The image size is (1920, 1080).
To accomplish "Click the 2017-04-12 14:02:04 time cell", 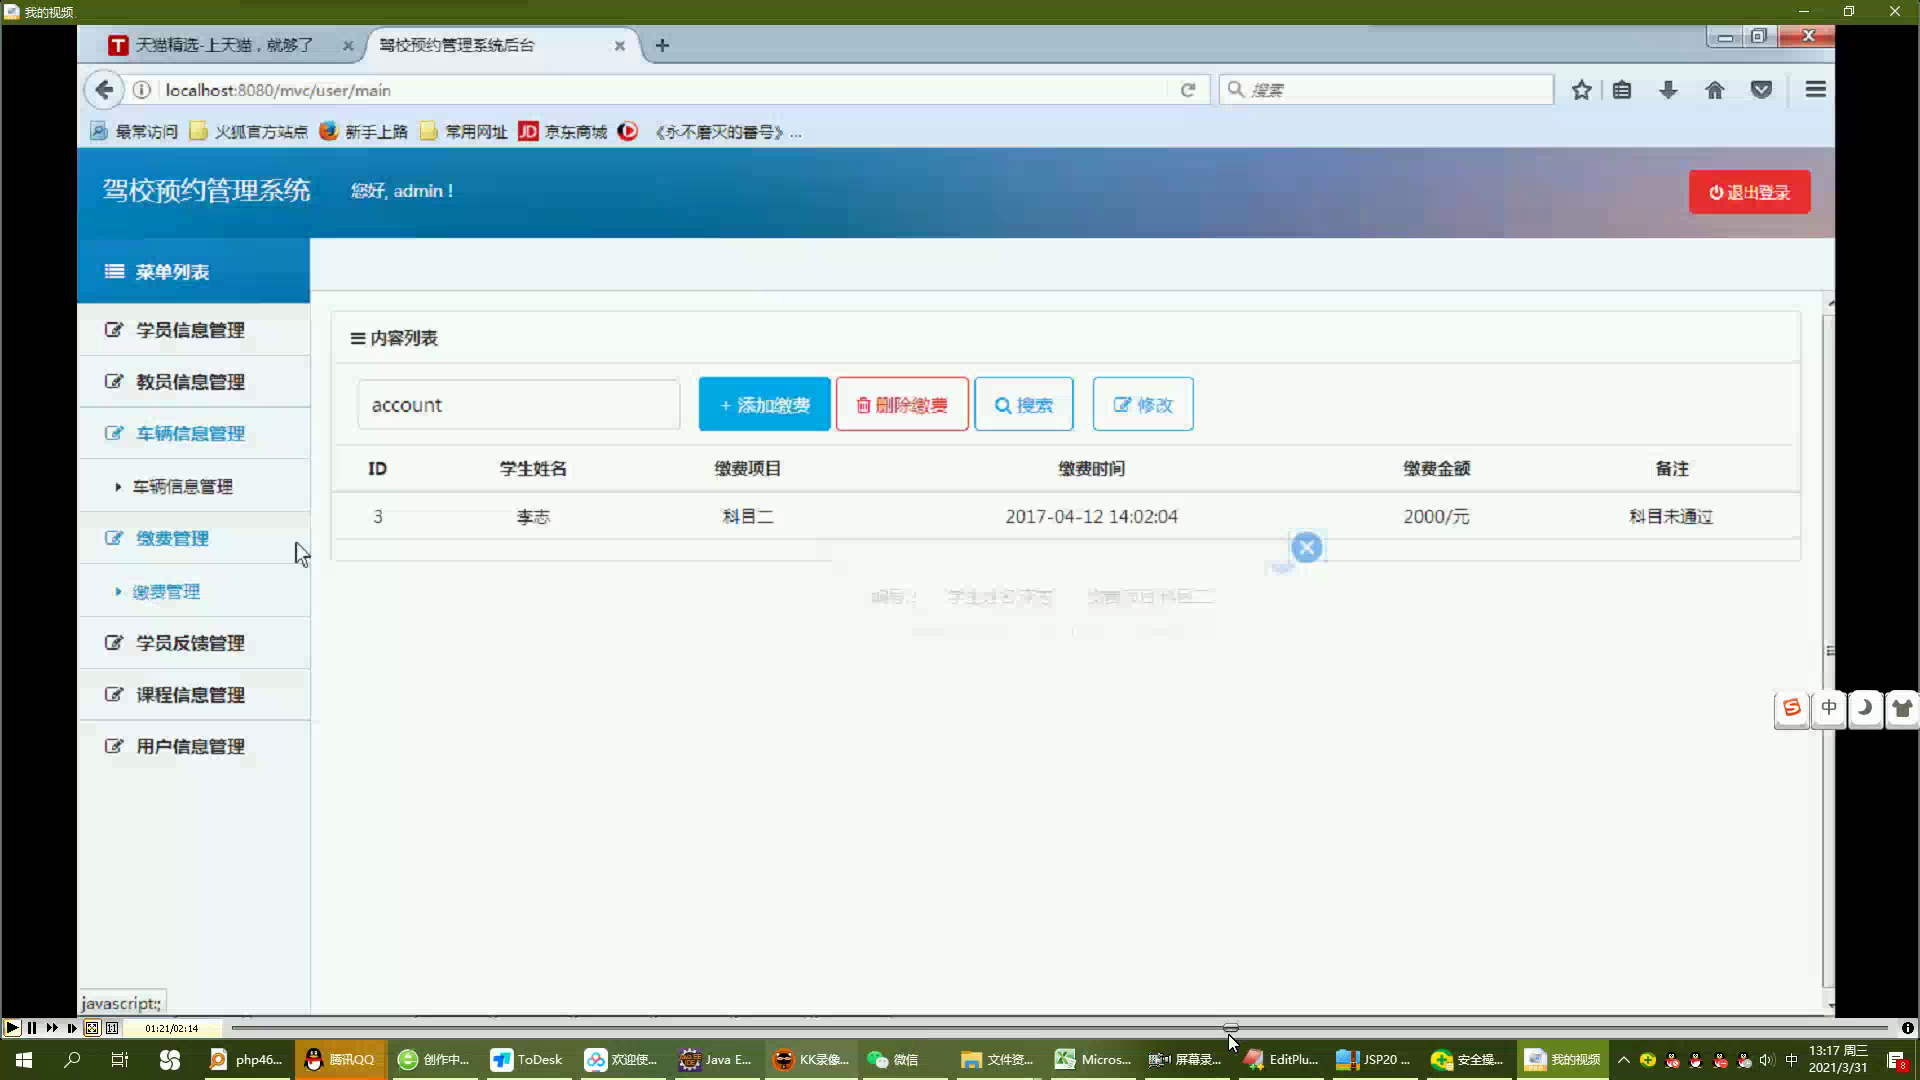I will click(x=1091, y=517).
